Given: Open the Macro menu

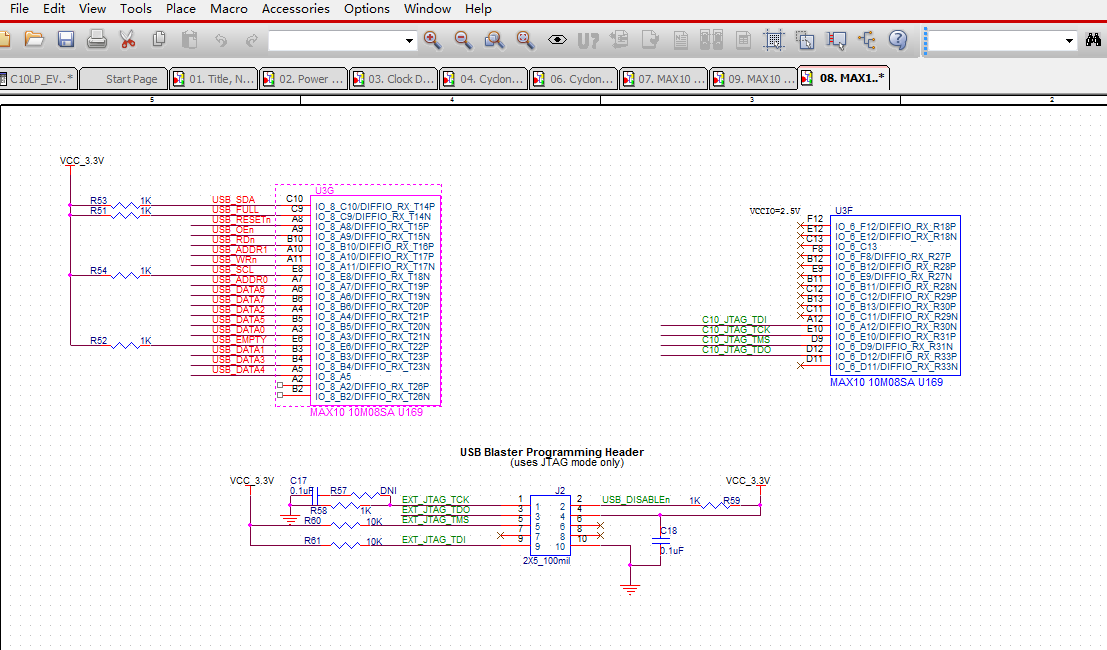Looking at the screenshot, I should pyautogui.click(x=229, y=8).
